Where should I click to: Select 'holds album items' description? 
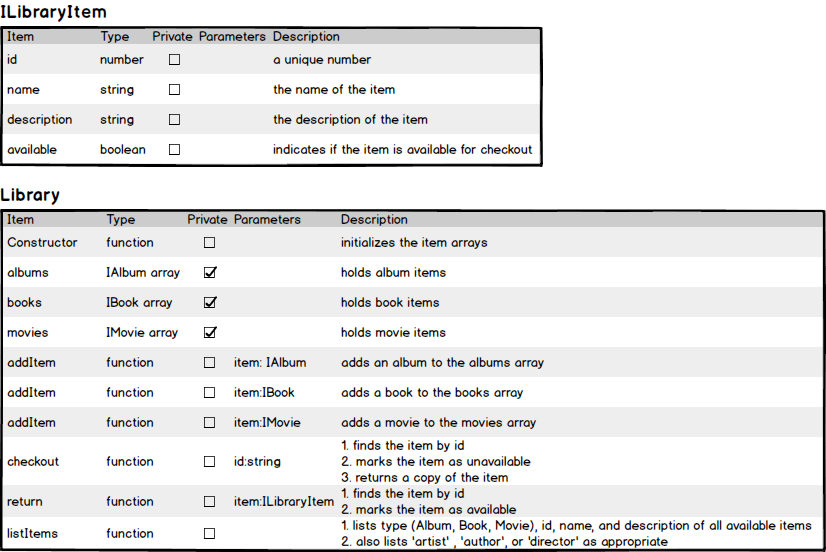[393, 272]
